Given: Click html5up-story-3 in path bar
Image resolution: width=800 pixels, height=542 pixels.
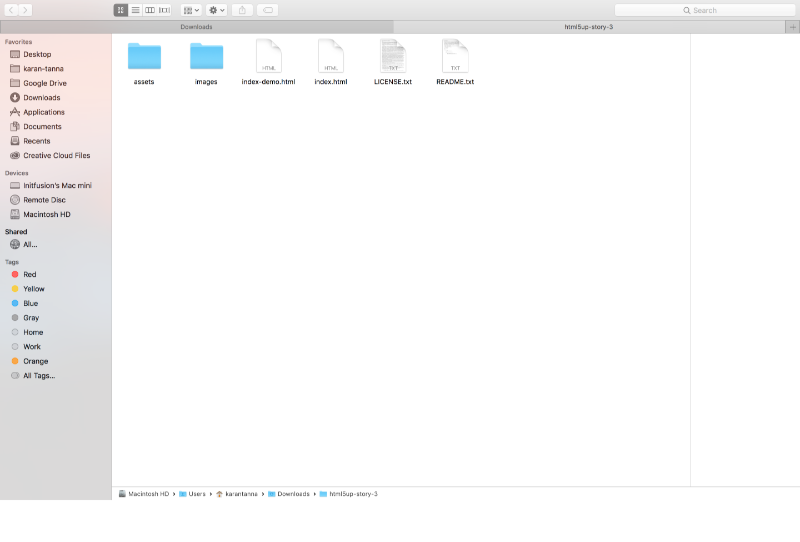Looking at the screenshot, I should (x=348, y=494).
